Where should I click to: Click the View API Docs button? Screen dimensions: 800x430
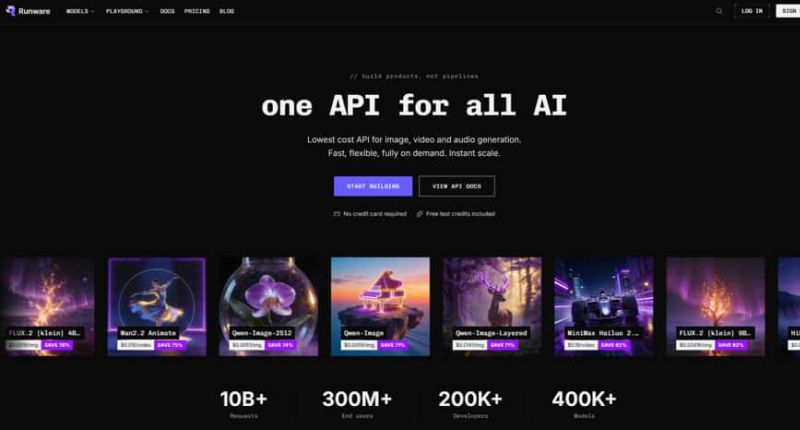coord(457,186)
